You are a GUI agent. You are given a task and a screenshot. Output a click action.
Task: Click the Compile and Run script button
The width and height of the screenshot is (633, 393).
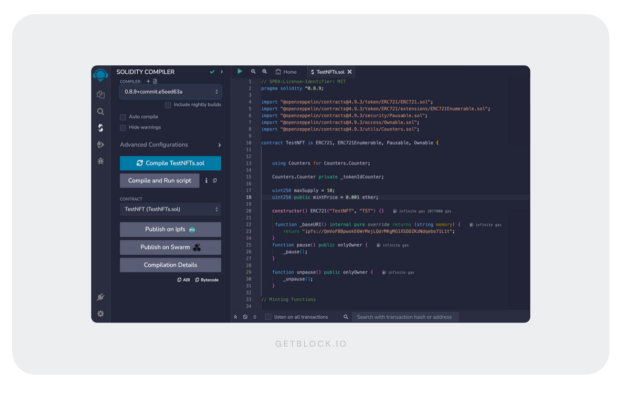tap(159, 181)
